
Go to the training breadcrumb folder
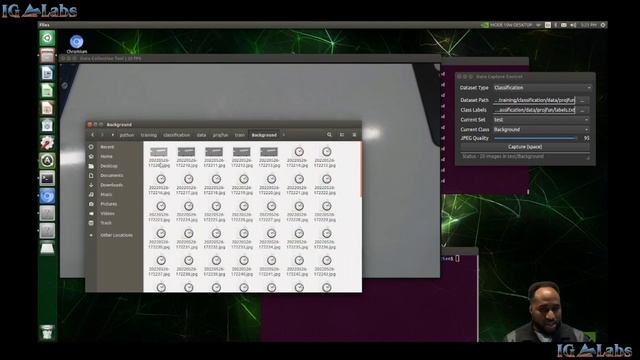point(149,135)
